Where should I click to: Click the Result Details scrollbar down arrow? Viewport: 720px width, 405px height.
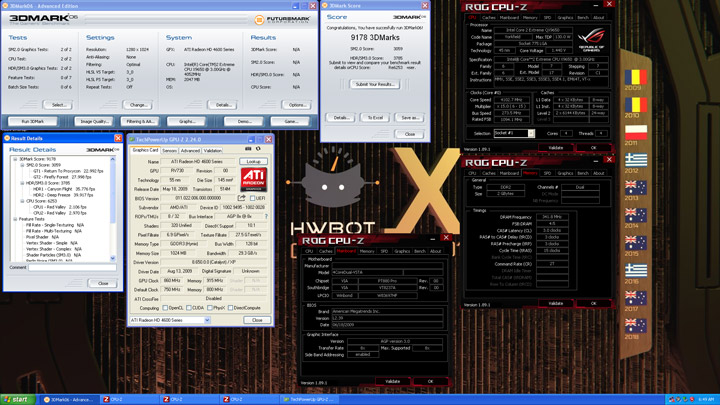112,259
